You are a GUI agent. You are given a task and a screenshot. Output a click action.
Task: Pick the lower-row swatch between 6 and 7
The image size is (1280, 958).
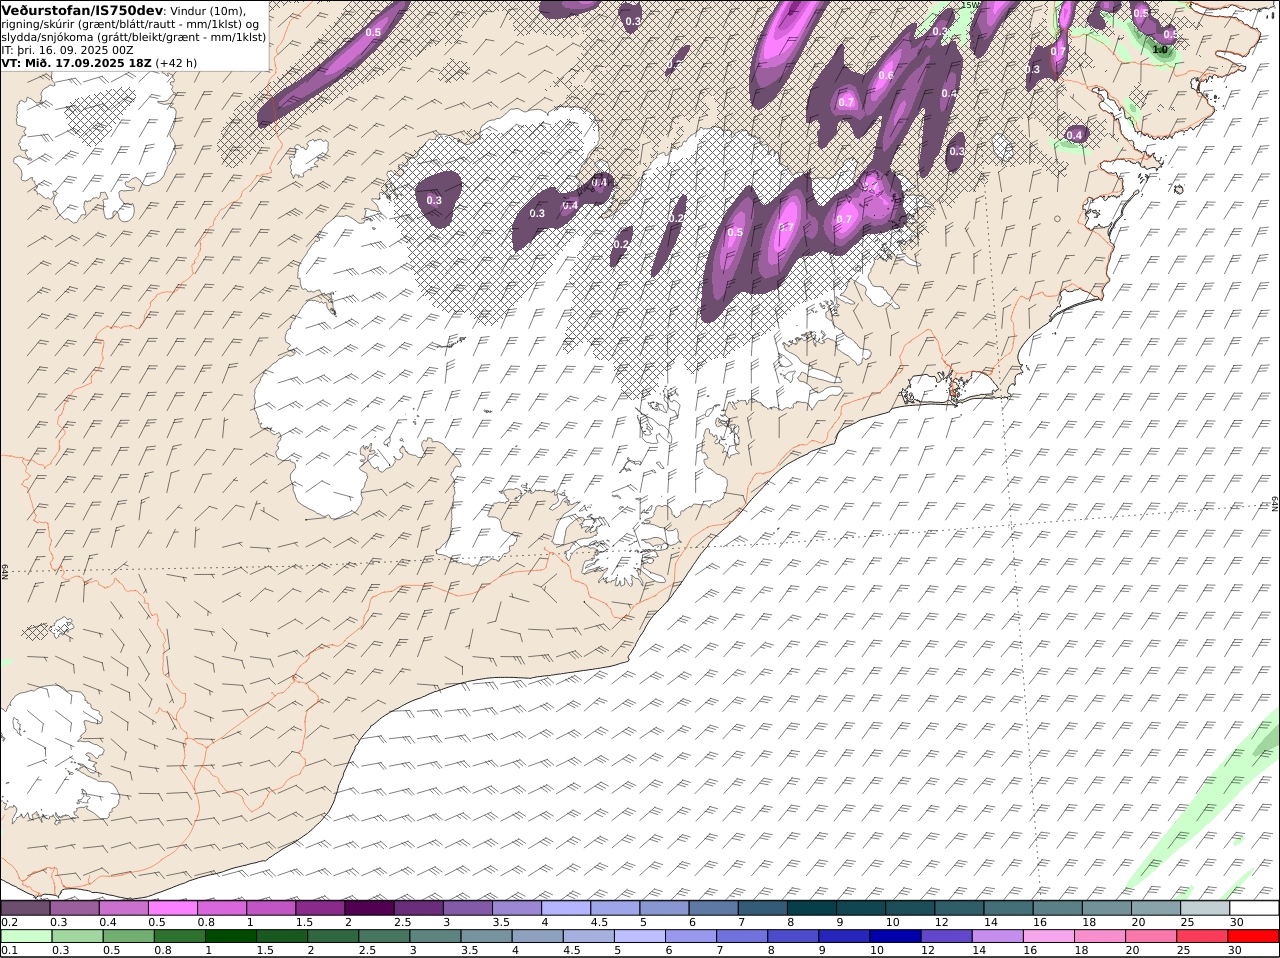689,936
